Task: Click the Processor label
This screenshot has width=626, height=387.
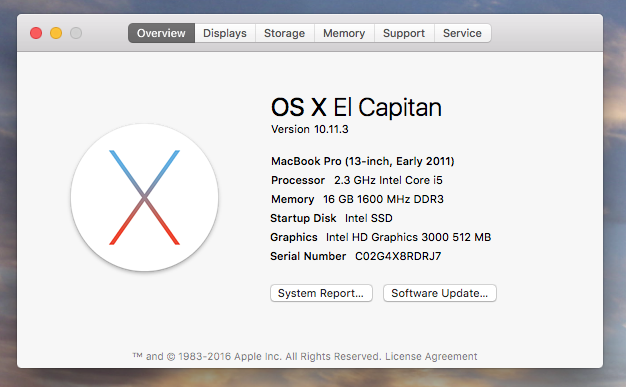Action: [x=298, y=180]
